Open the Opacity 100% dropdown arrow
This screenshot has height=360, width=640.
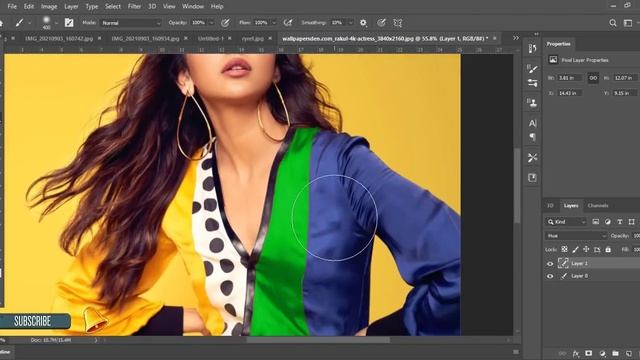pyautogui.click(x=211, y=23)
